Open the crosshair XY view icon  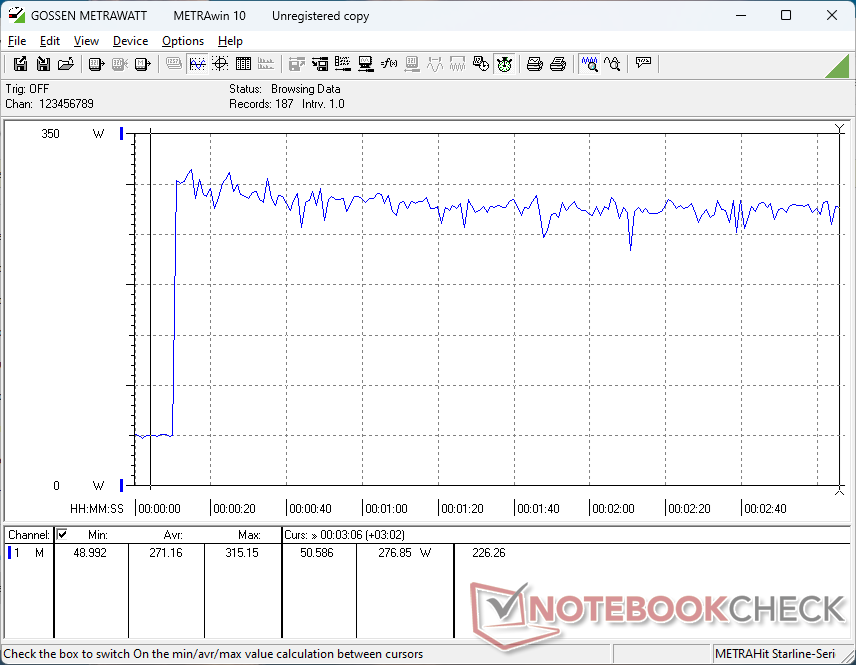[220, 64]
